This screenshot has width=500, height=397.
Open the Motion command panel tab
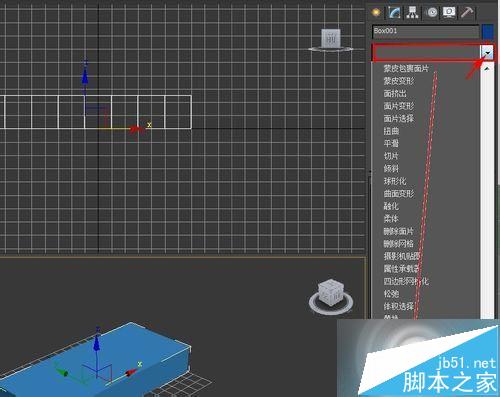(432, 12)
